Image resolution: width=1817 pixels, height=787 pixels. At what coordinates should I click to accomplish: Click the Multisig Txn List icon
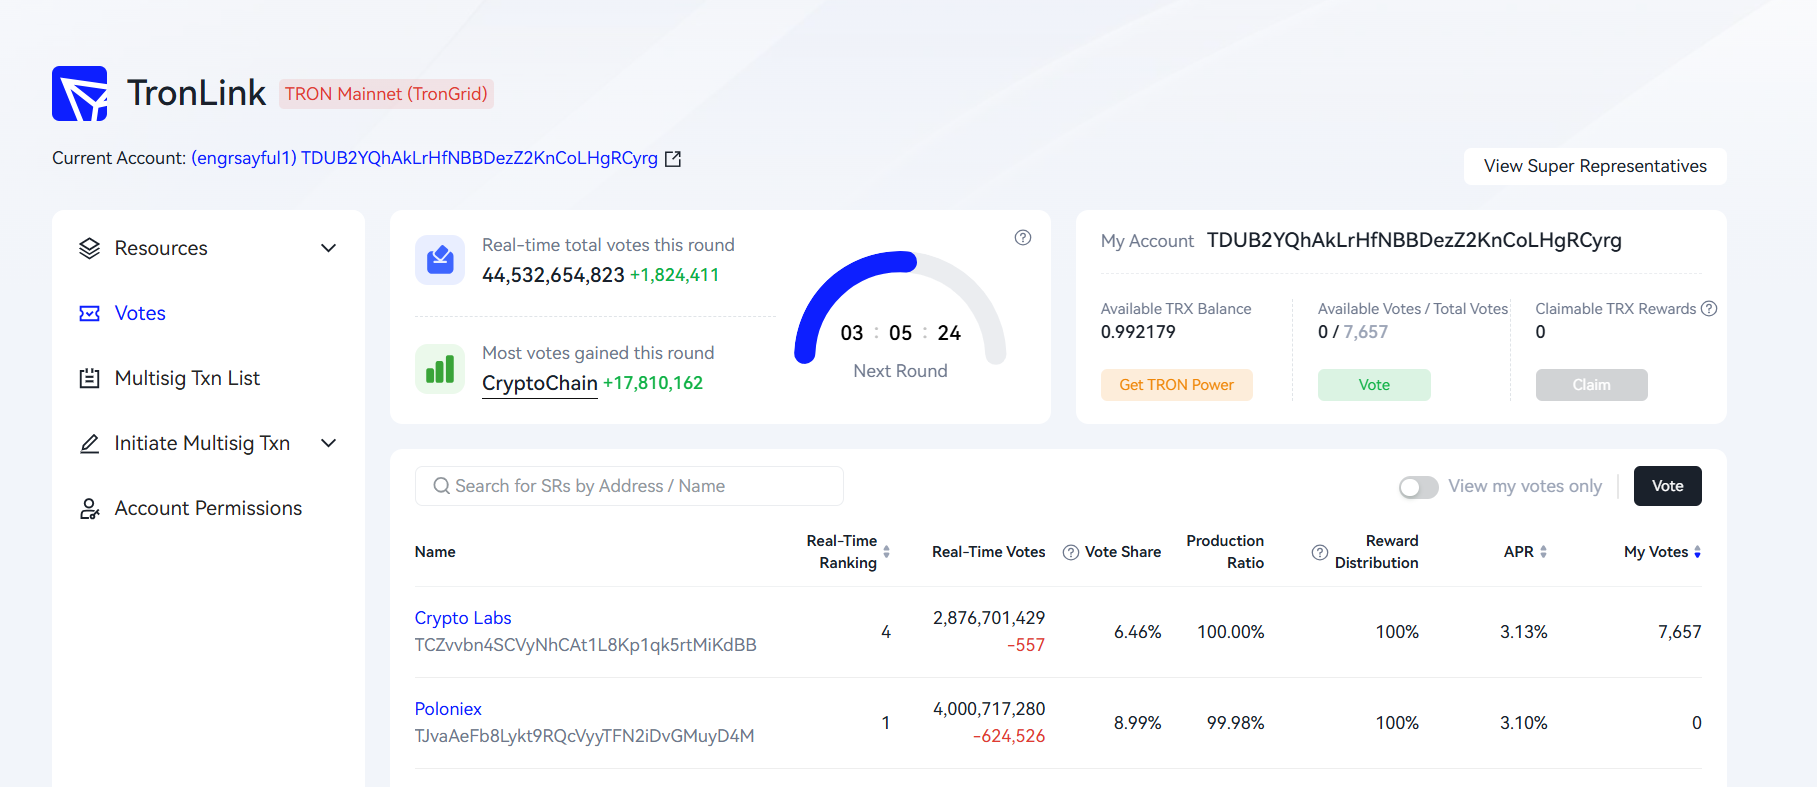[90, 378]
